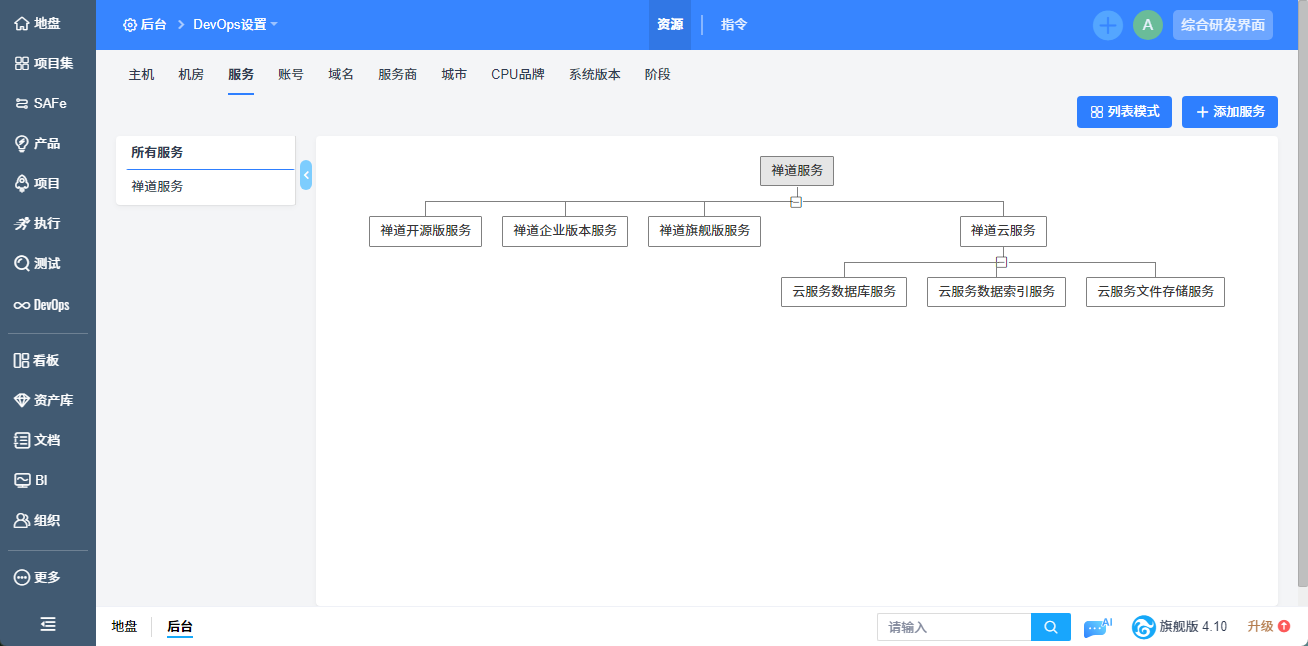Image resolution: width=1308 pixels, height=646 pixels.
Task: Switch to 列表模式 view
Action: 1124,112
